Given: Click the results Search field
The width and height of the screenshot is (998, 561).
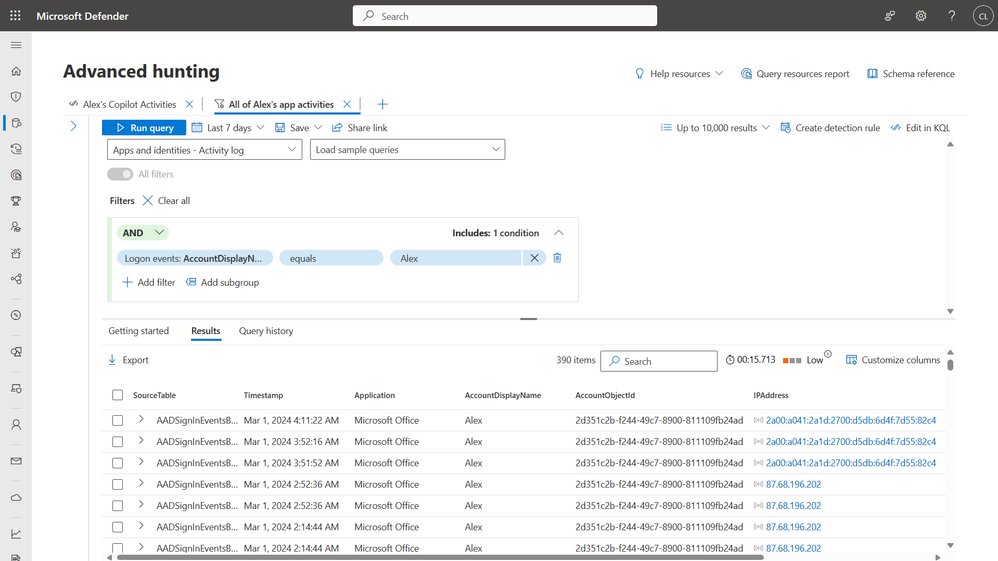Looking at the screenshot, I should tap(659, 361).
